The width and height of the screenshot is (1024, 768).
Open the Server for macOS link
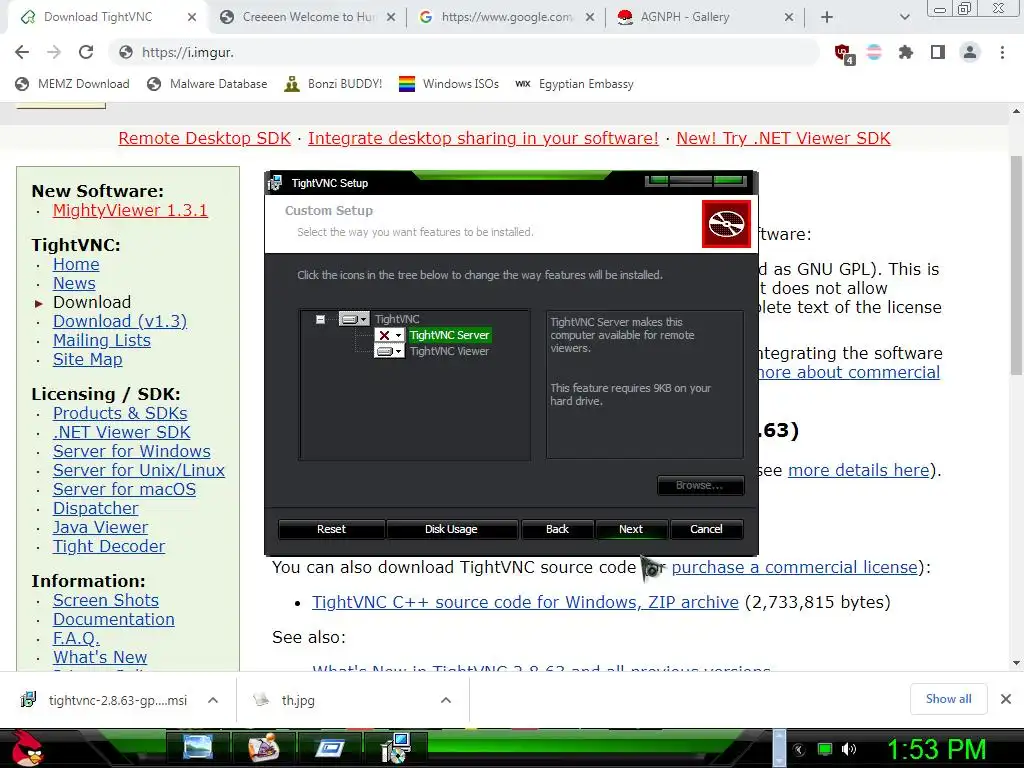[124, 489]
